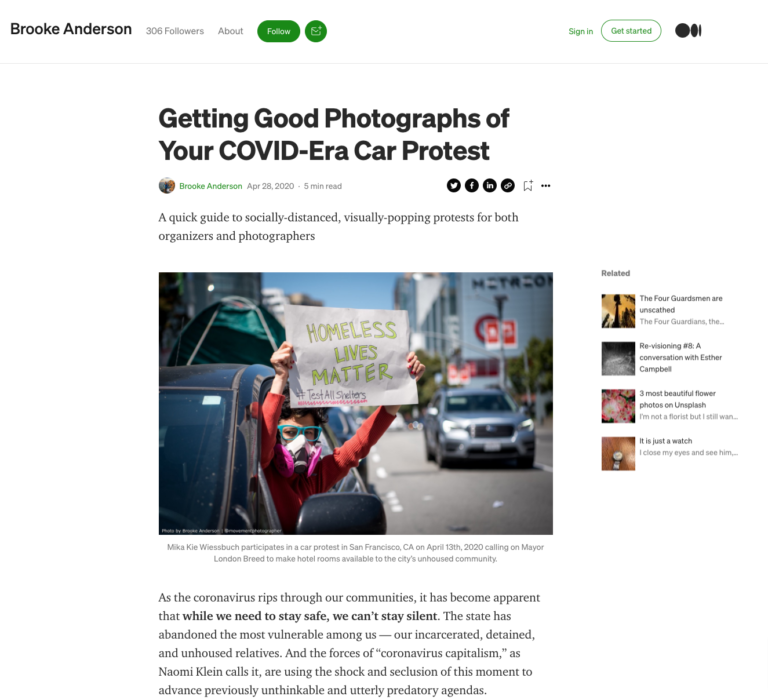This screenshot has width=768, height=700.
Task: Open the Four Guardsmen related story
Action: coord(681,304)
